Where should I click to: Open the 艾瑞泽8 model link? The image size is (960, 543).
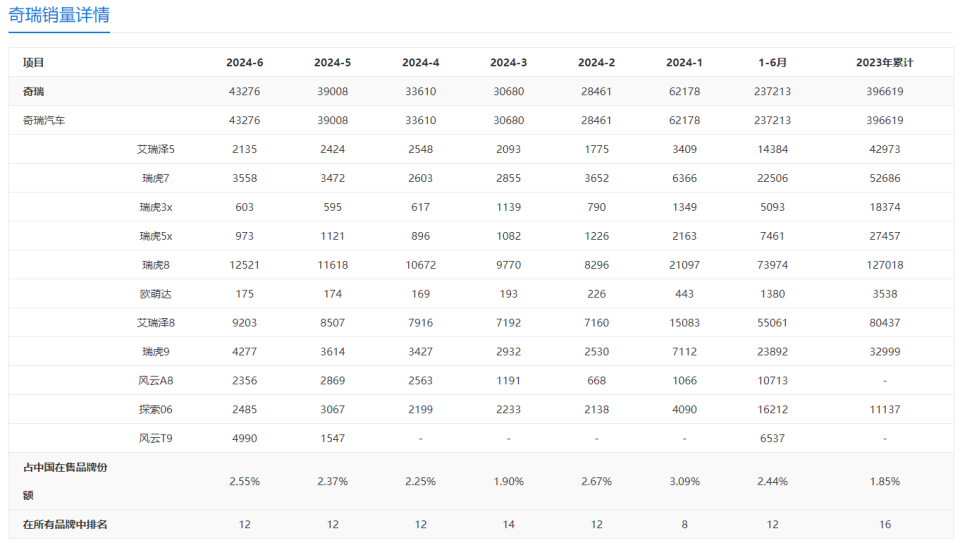155,323
